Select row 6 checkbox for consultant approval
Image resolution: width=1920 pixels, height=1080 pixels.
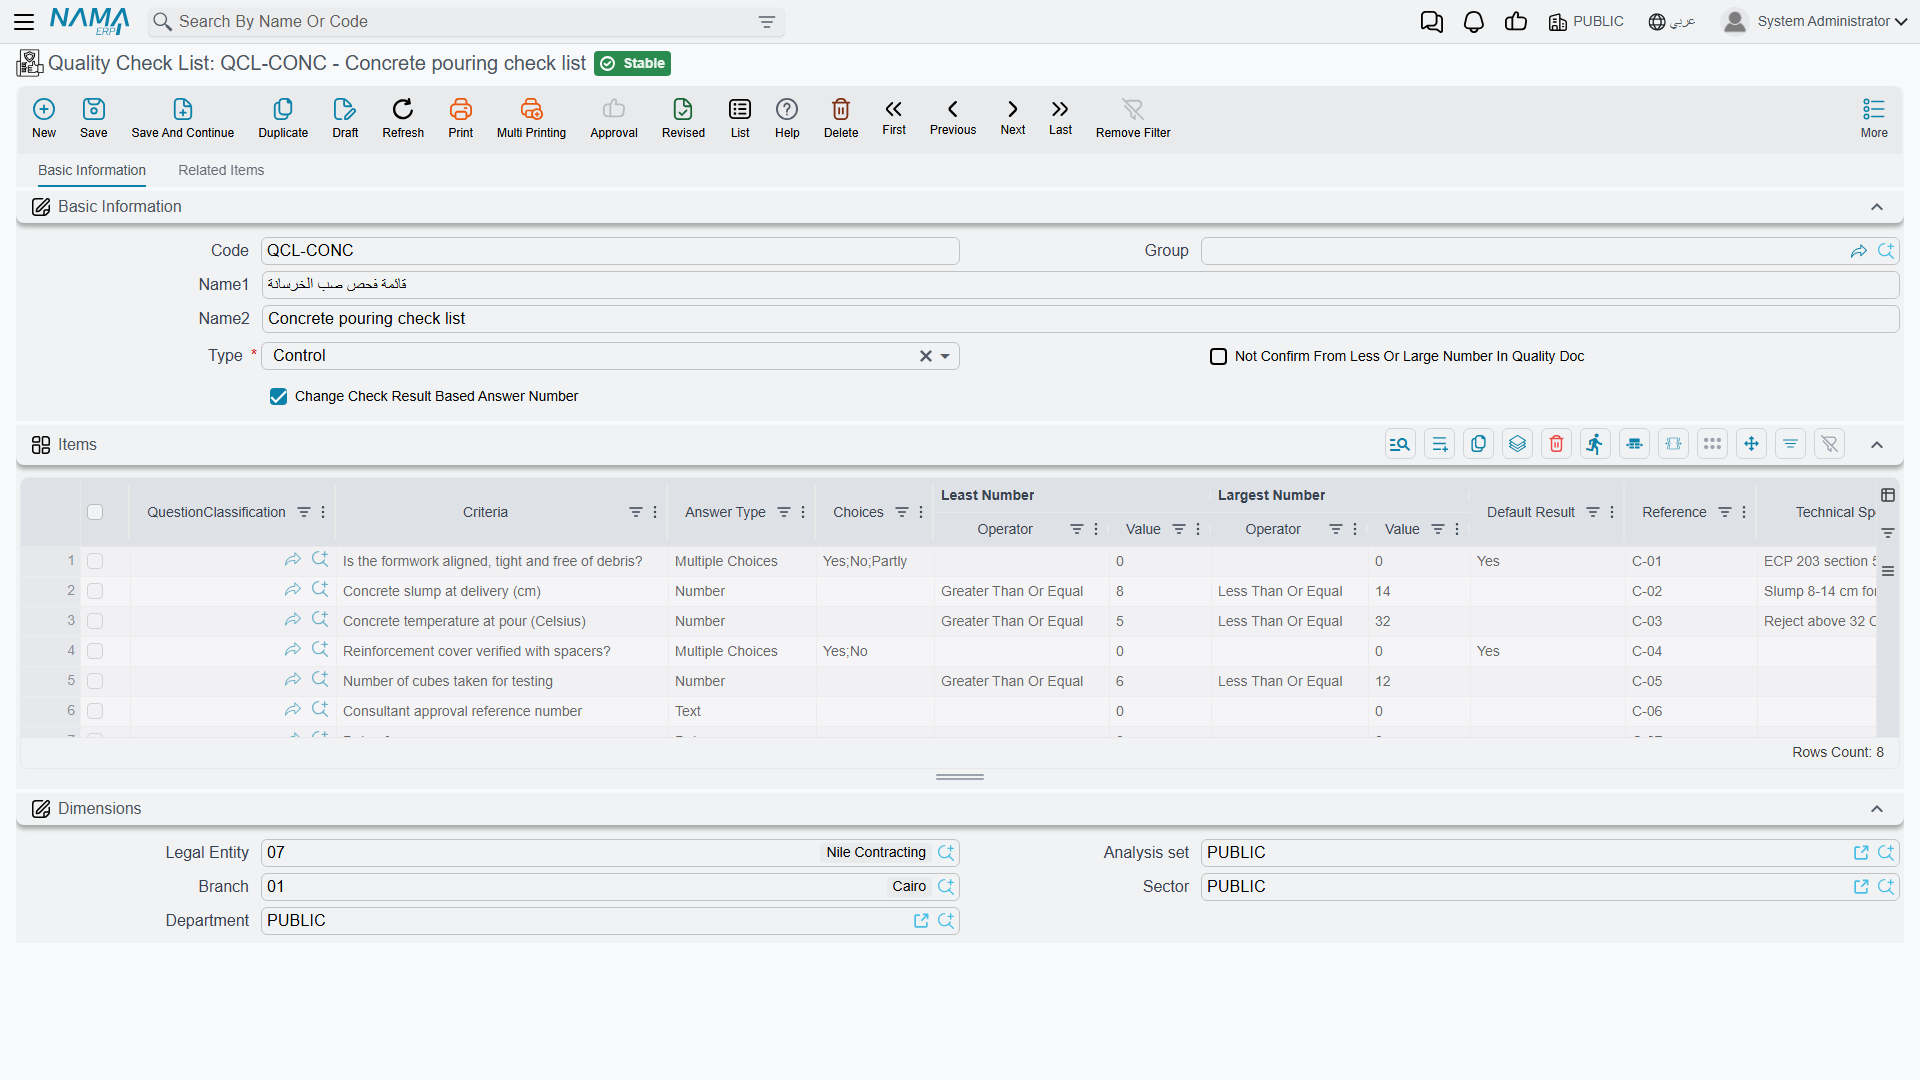(95, 712)
